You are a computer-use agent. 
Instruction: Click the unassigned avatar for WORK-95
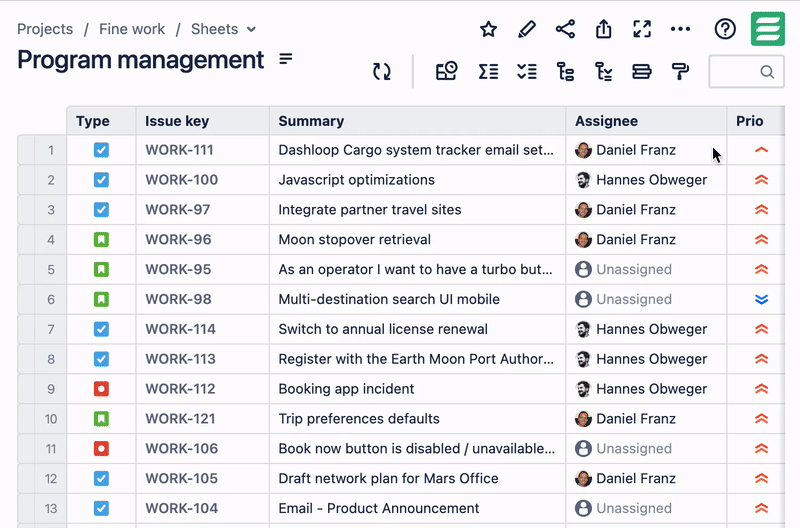point(583,269)
